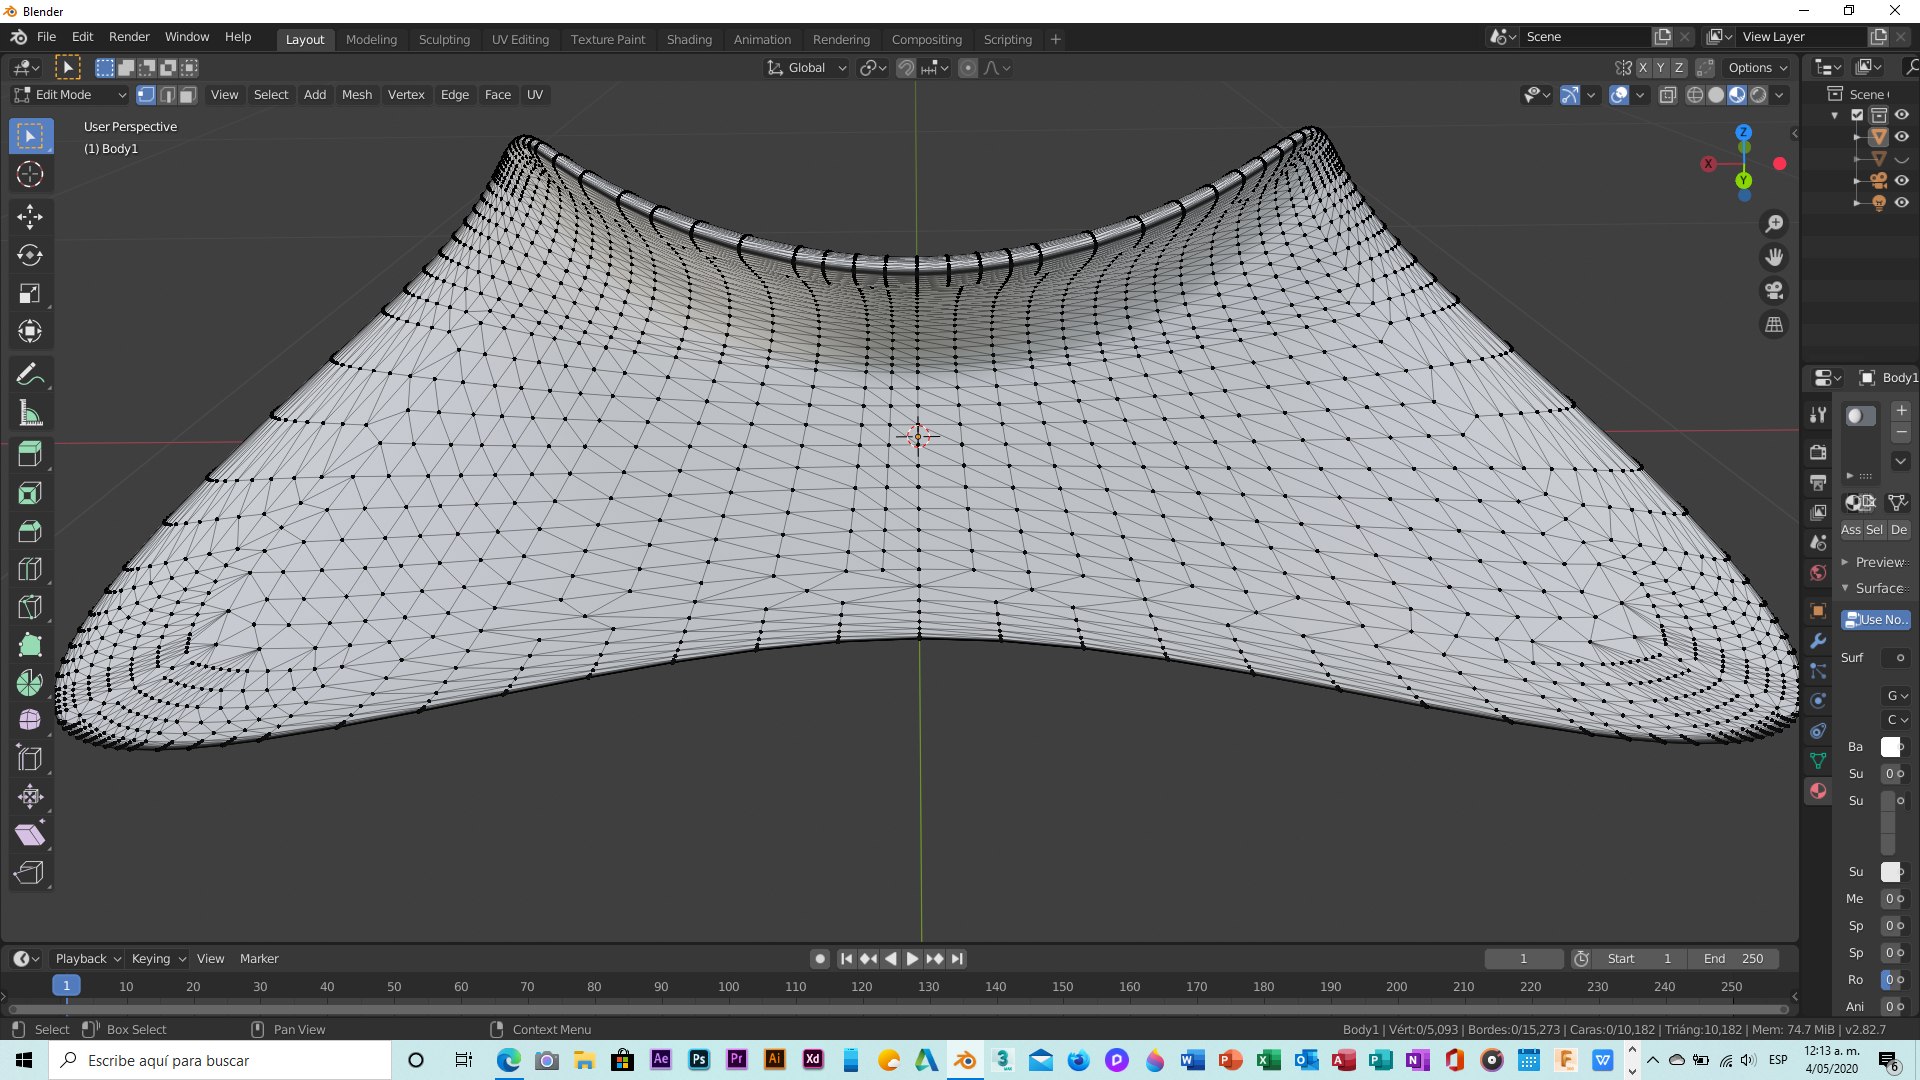This screenshot has height=1080, width=1920.
Task: Hide the light object using its eye icon
Action: tap(1902, 203)
